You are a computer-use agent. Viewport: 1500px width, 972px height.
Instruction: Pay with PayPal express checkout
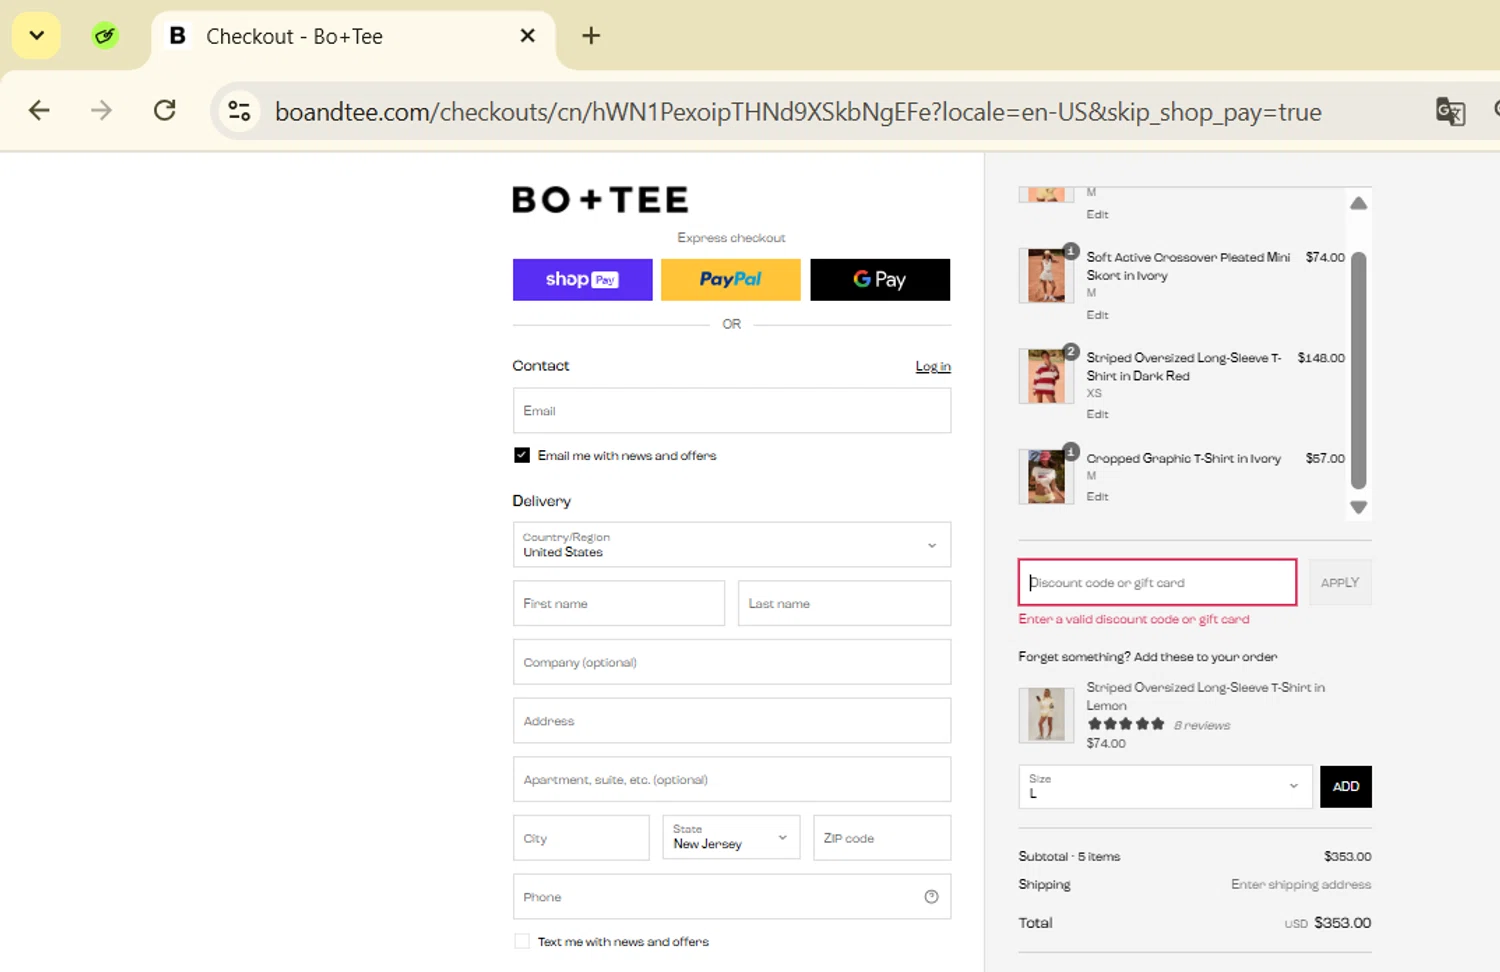coord(731,280)
